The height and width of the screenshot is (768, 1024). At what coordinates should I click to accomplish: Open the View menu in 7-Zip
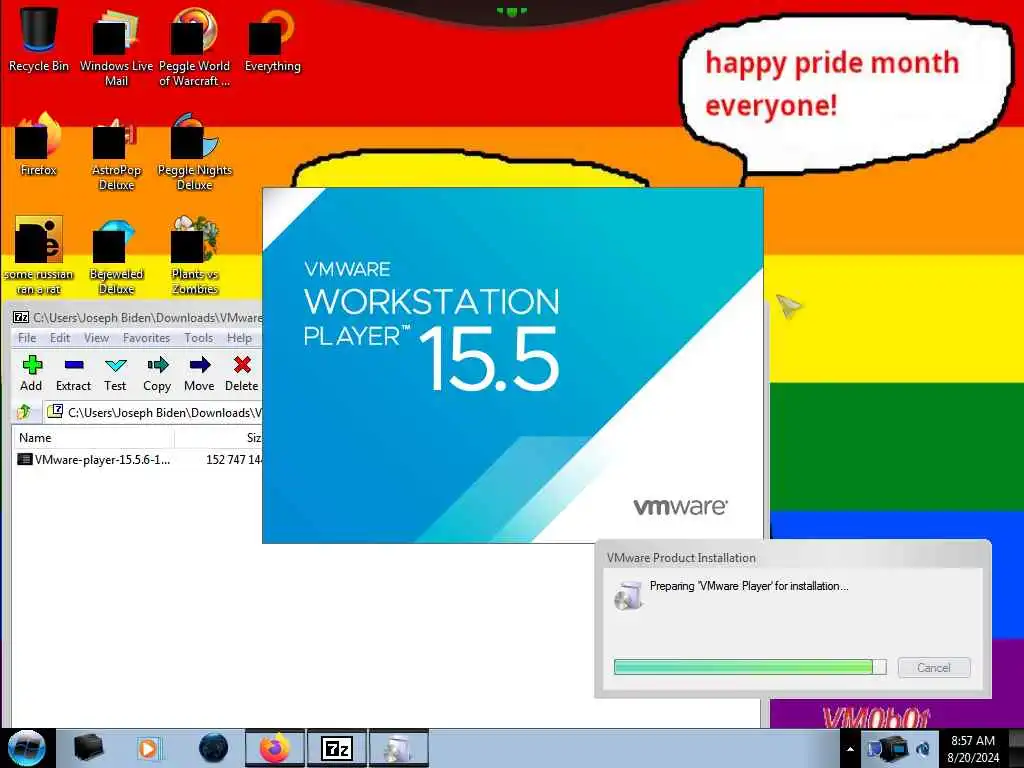pyautogui.click(x=96, y=338)
